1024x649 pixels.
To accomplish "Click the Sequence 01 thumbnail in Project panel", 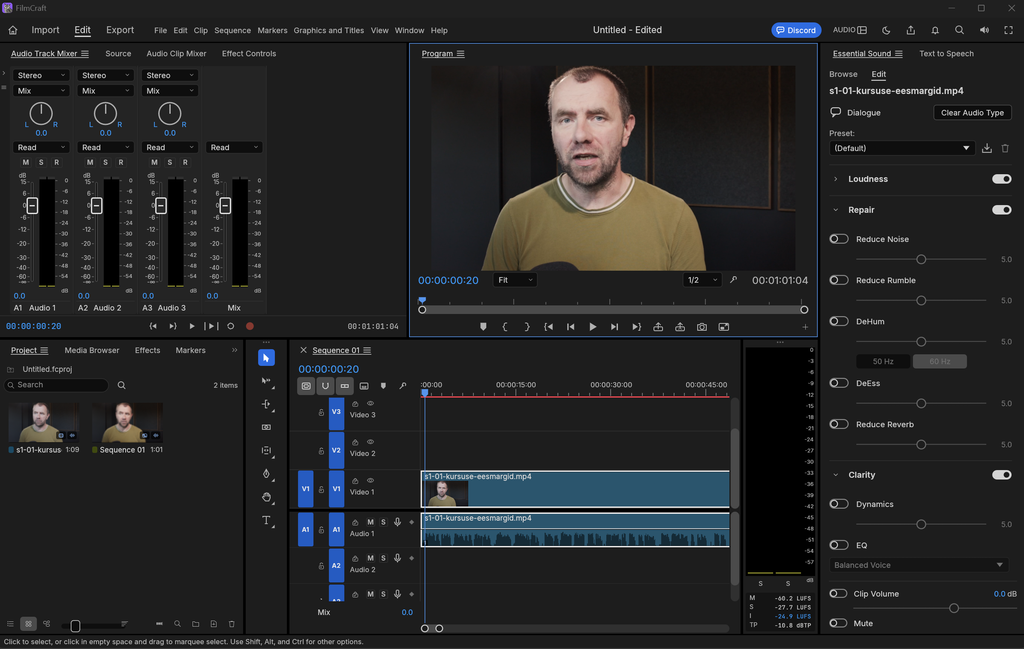I will (x=127, y=422).
